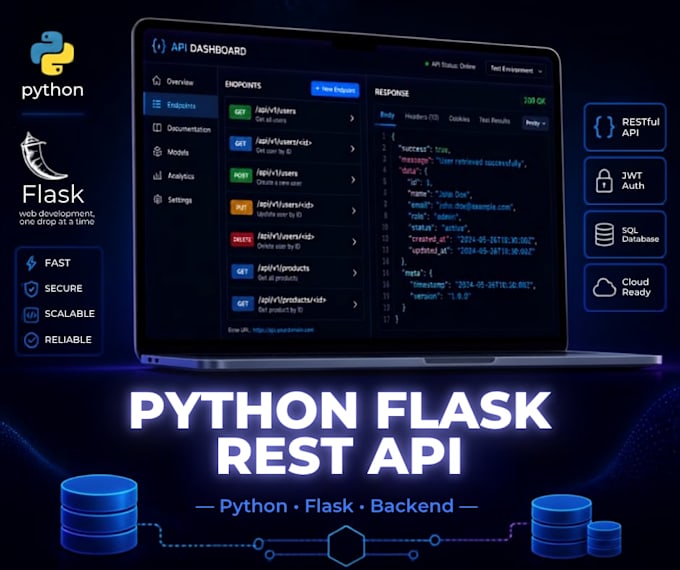
Task: Click the ENDPOINTS panel heading
Action: click(x=243, y=85)
